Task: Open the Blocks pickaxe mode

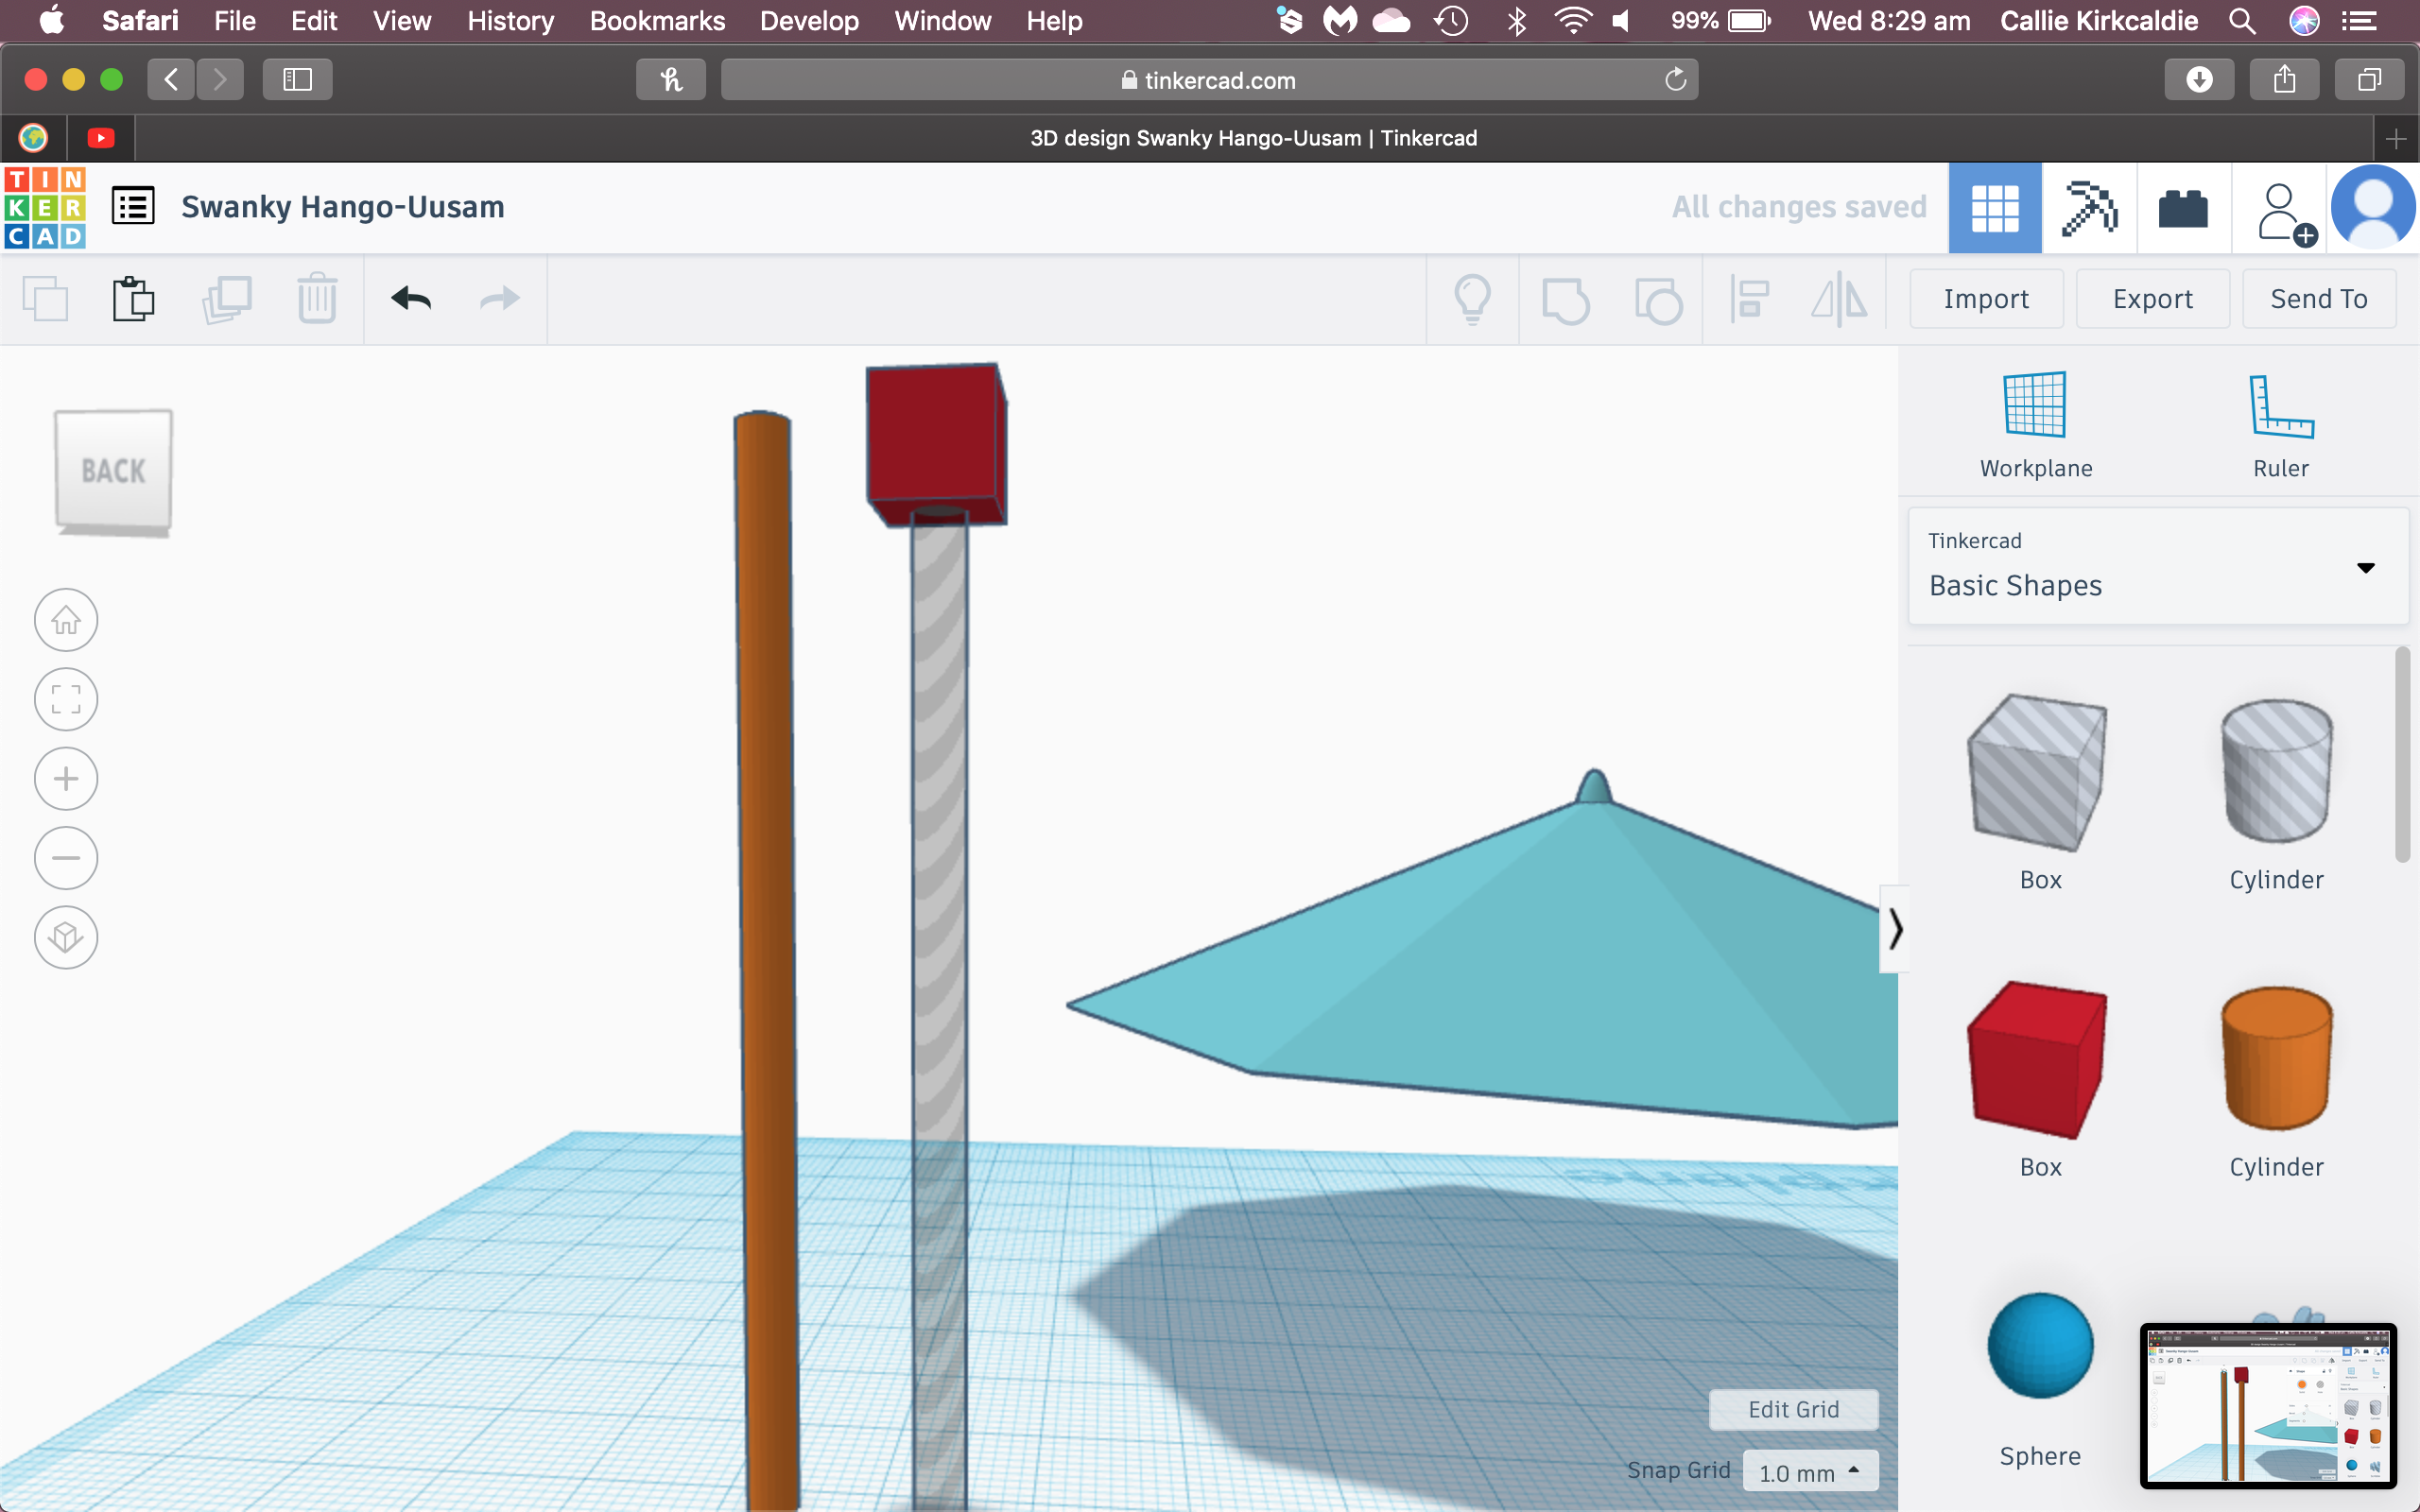Action: [2089, 208]
